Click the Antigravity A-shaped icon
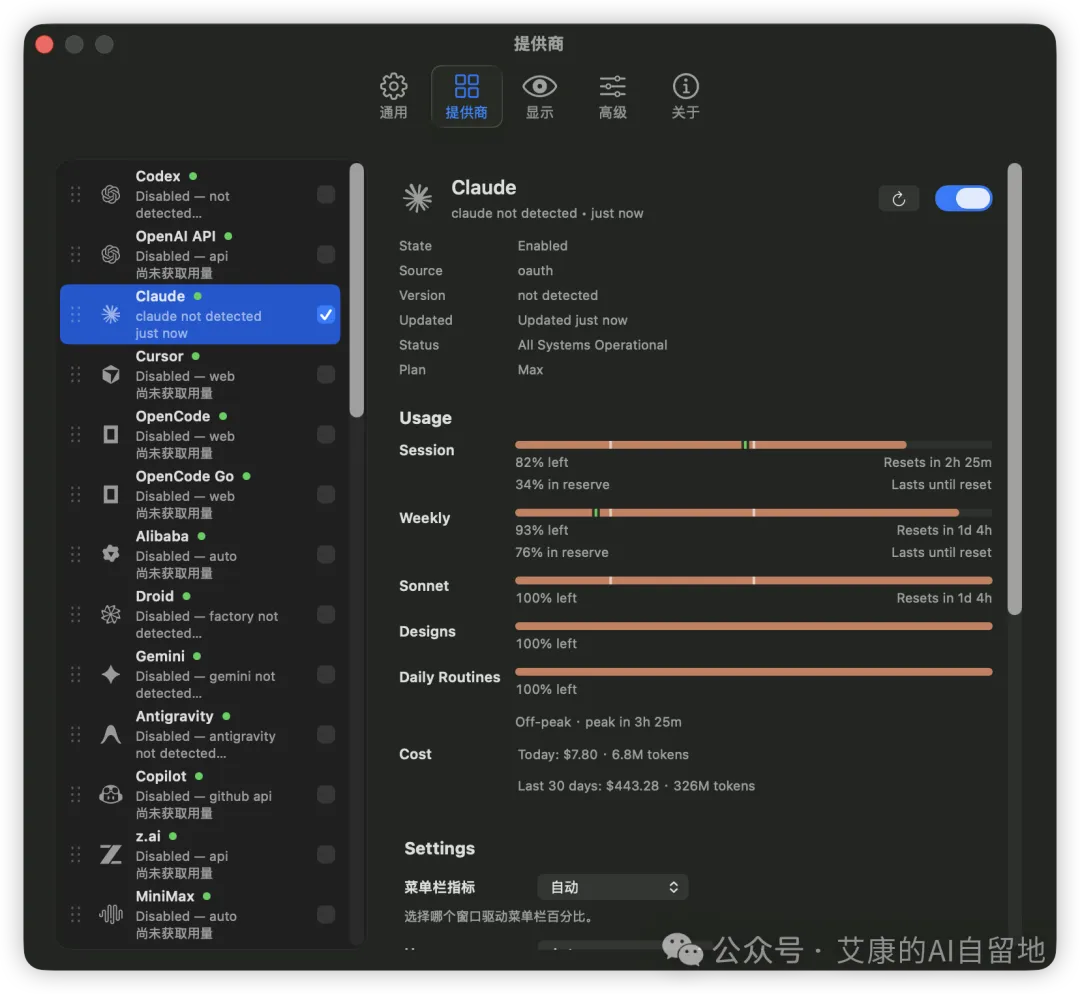Viewport: 1080px width, 994px height. [x=111, y=734]
